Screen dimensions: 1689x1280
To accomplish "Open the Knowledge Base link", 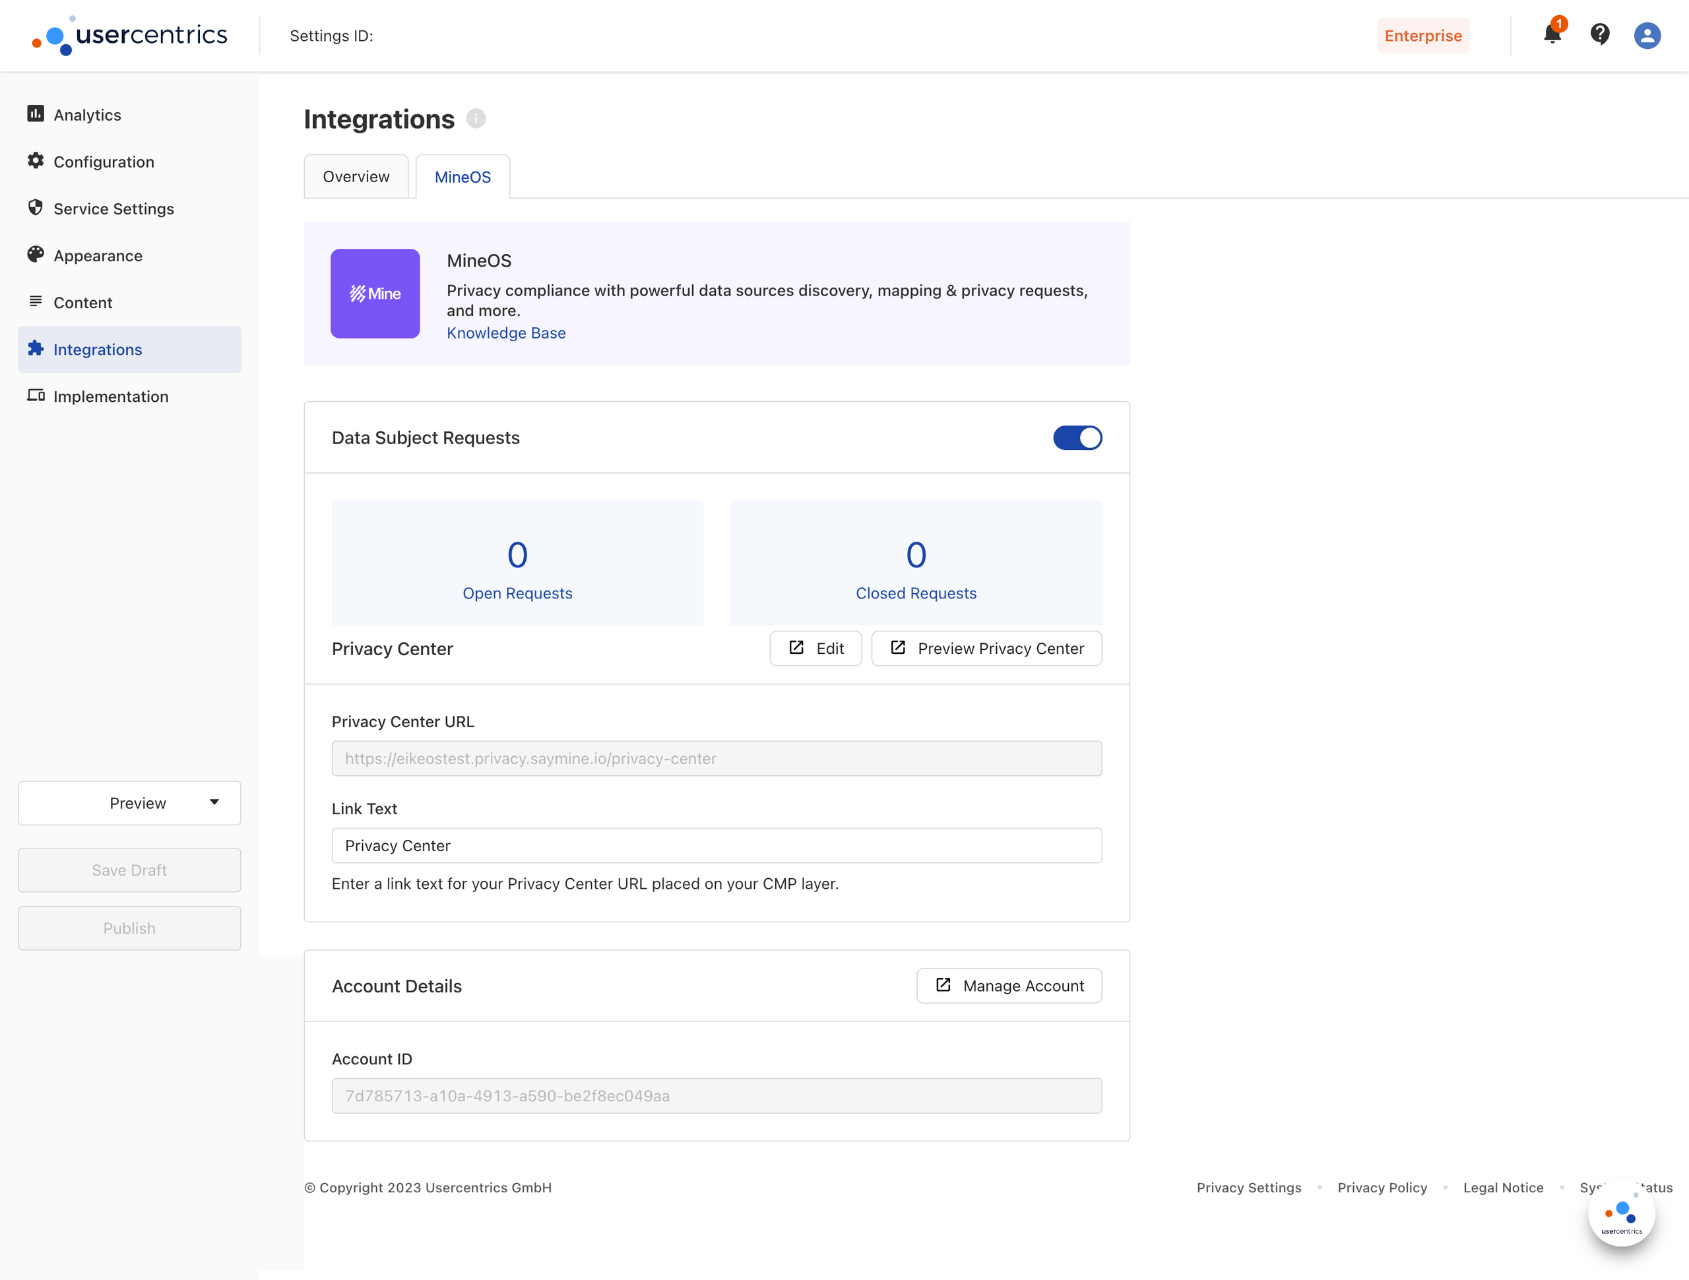I will (x=506, y=333).
